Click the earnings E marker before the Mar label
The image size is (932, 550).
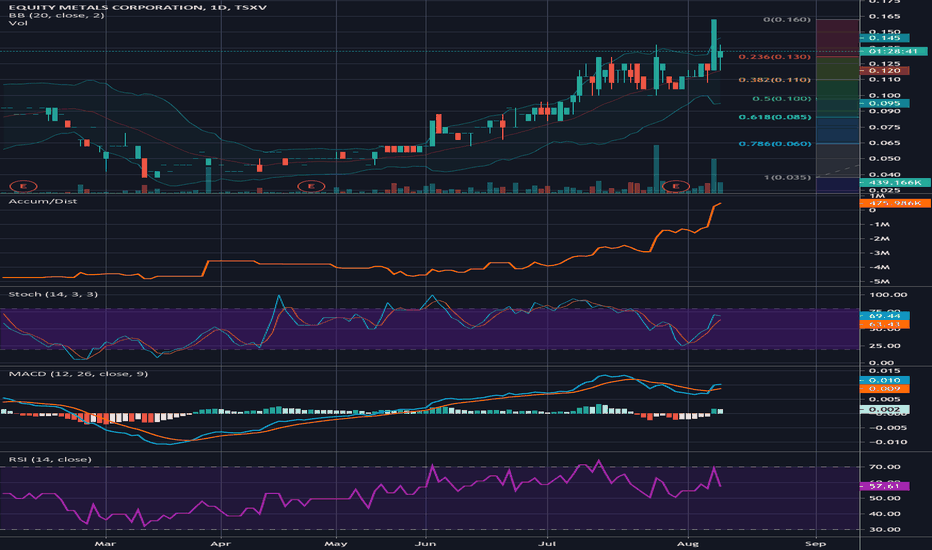pos(23,186)
